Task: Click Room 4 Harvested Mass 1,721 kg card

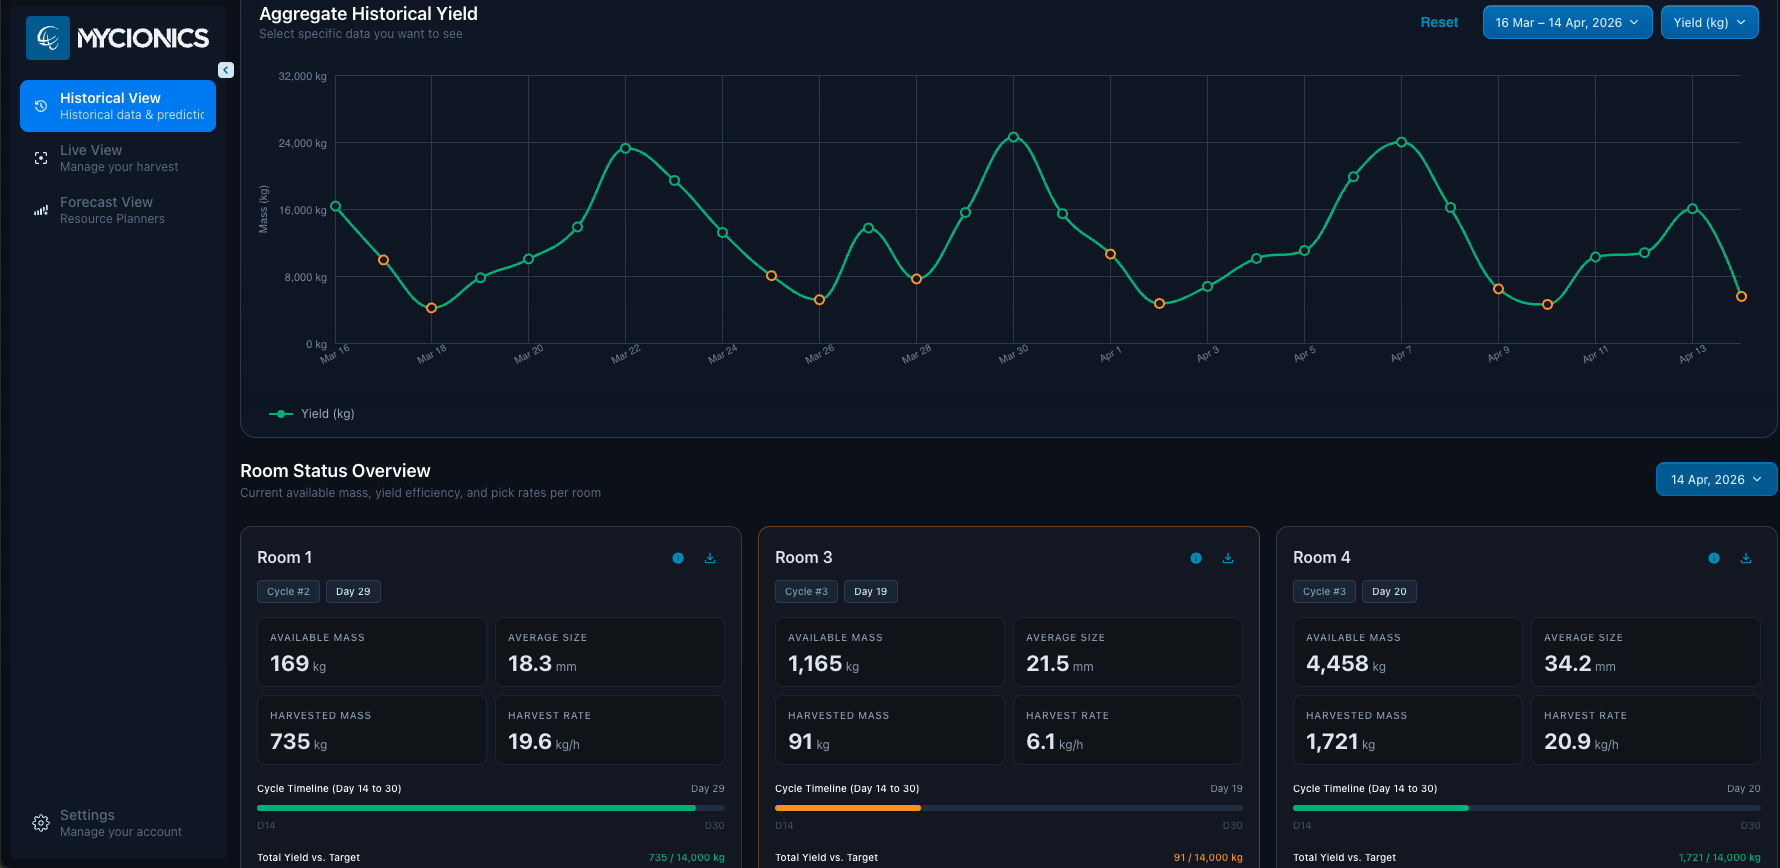Action: tap(1408, 730)
